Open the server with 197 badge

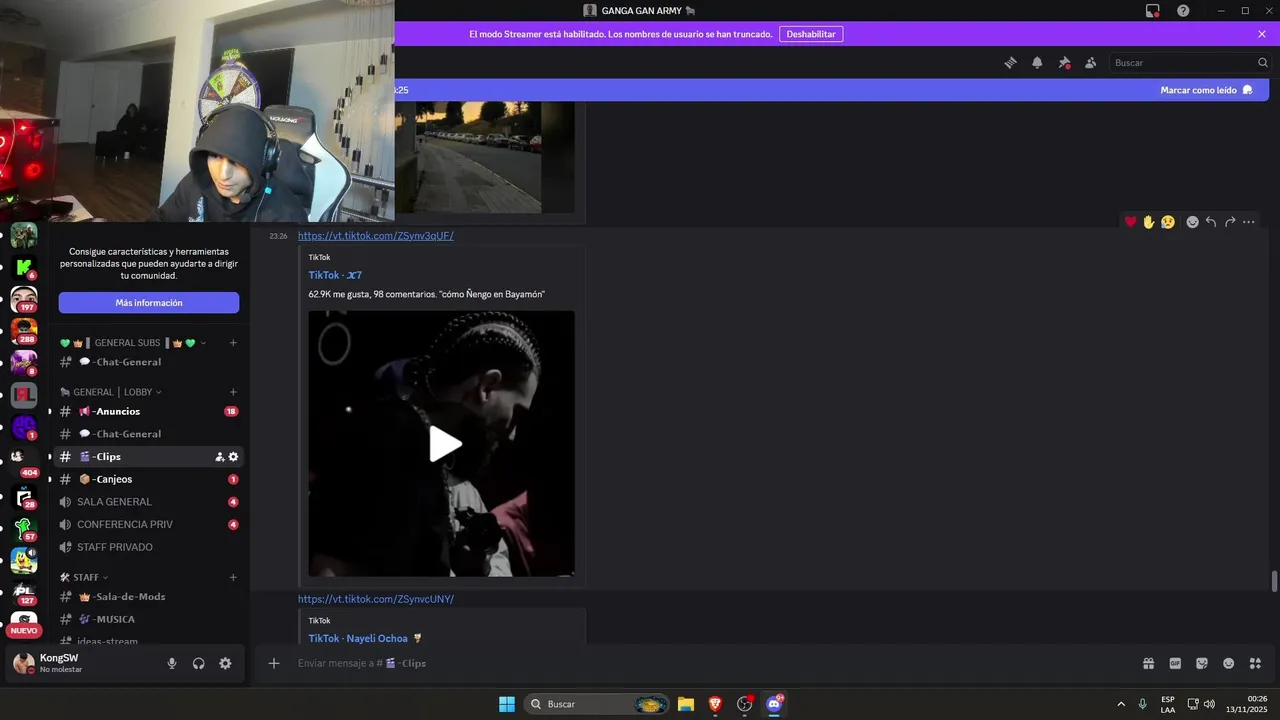(x=24, y=298)
